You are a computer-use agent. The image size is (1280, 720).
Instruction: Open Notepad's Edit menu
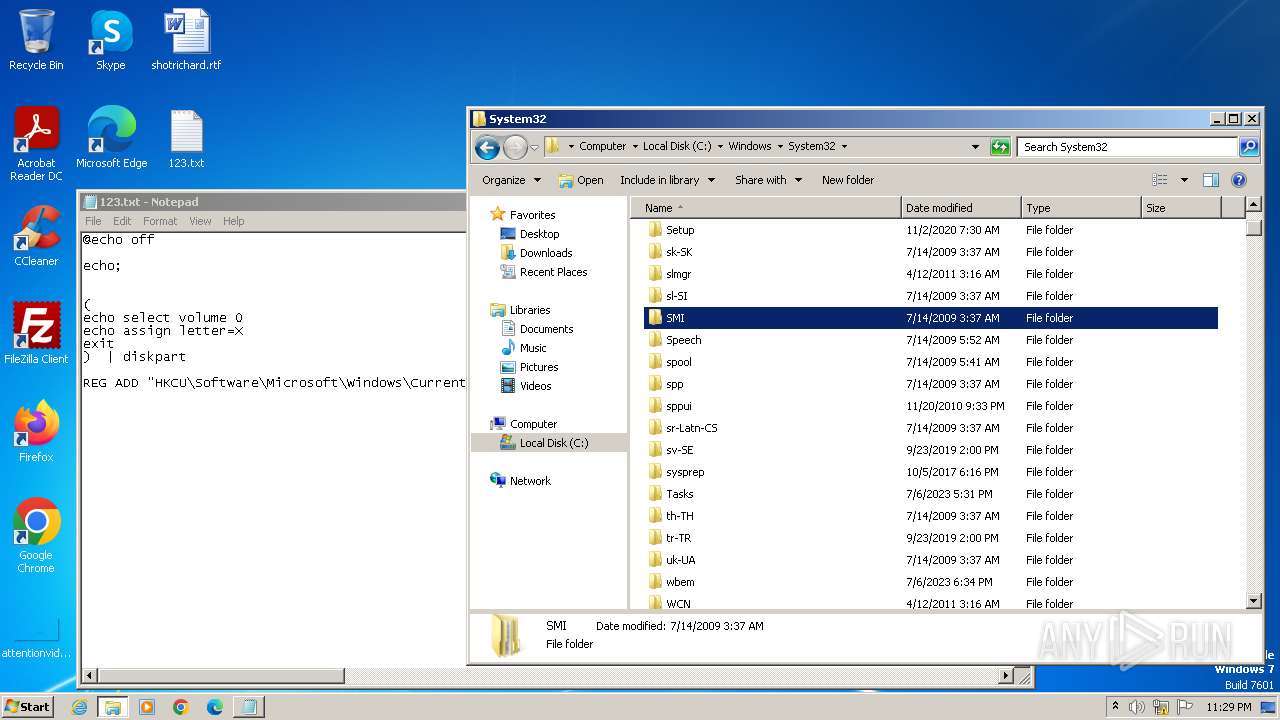(122, 221)
